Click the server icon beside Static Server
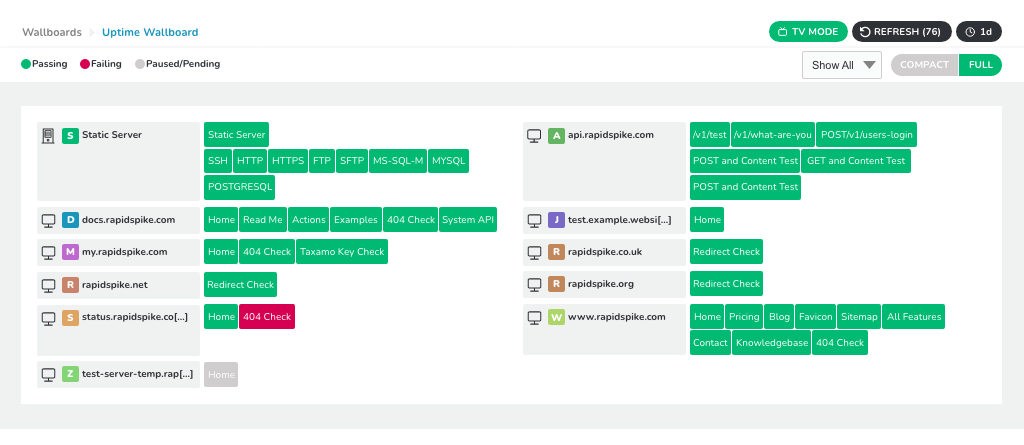Screen dimensions: 1024x445 tap(48, 135)
